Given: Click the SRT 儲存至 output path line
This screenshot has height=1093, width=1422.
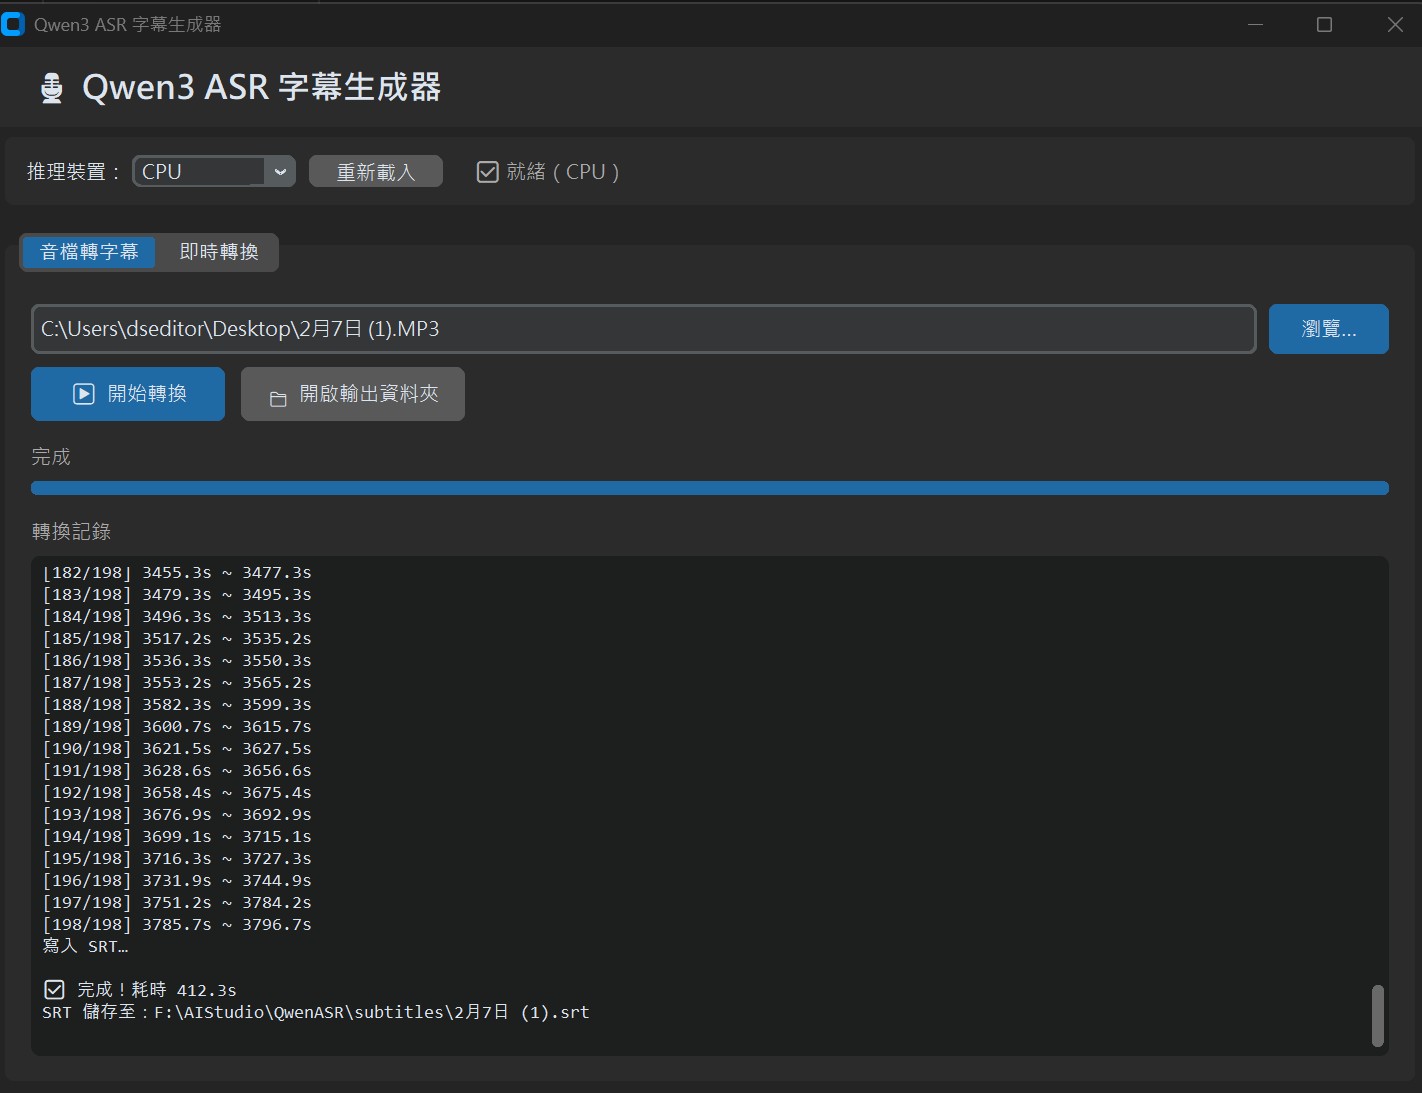Looking at the screenshot, I should (x=316, y=1012).
